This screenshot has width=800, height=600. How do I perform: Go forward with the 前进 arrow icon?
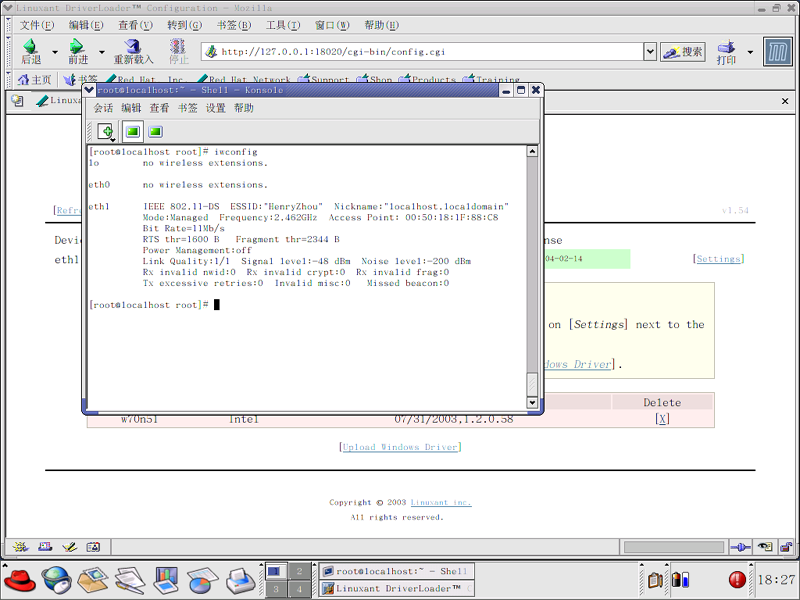coord(78,51)
